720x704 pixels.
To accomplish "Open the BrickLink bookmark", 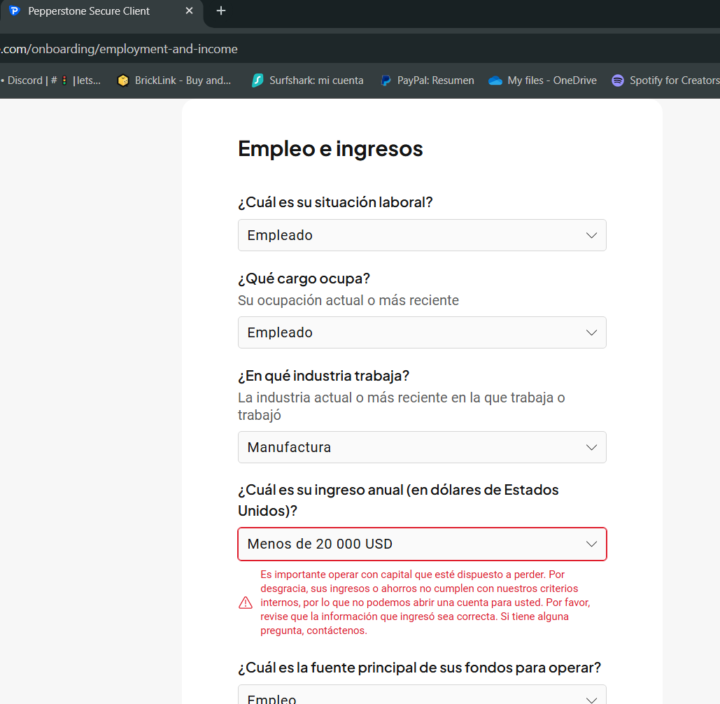I will [x=174, y=80].
